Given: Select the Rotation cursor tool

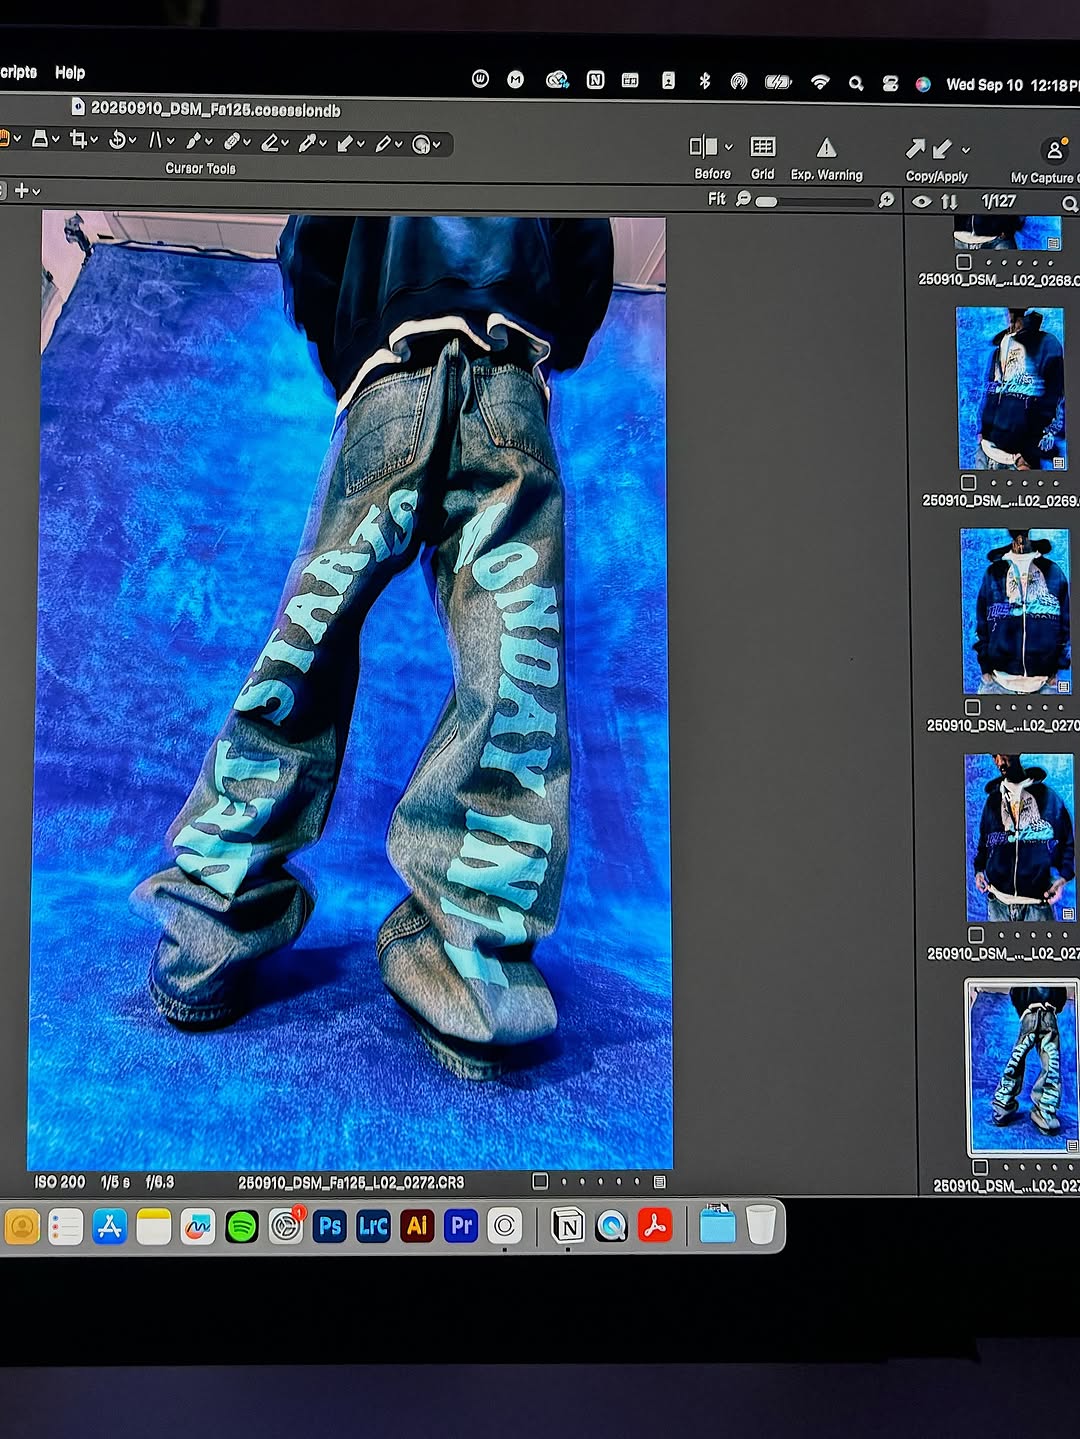Looking at the screenshot, I should (x=117, y=140).
